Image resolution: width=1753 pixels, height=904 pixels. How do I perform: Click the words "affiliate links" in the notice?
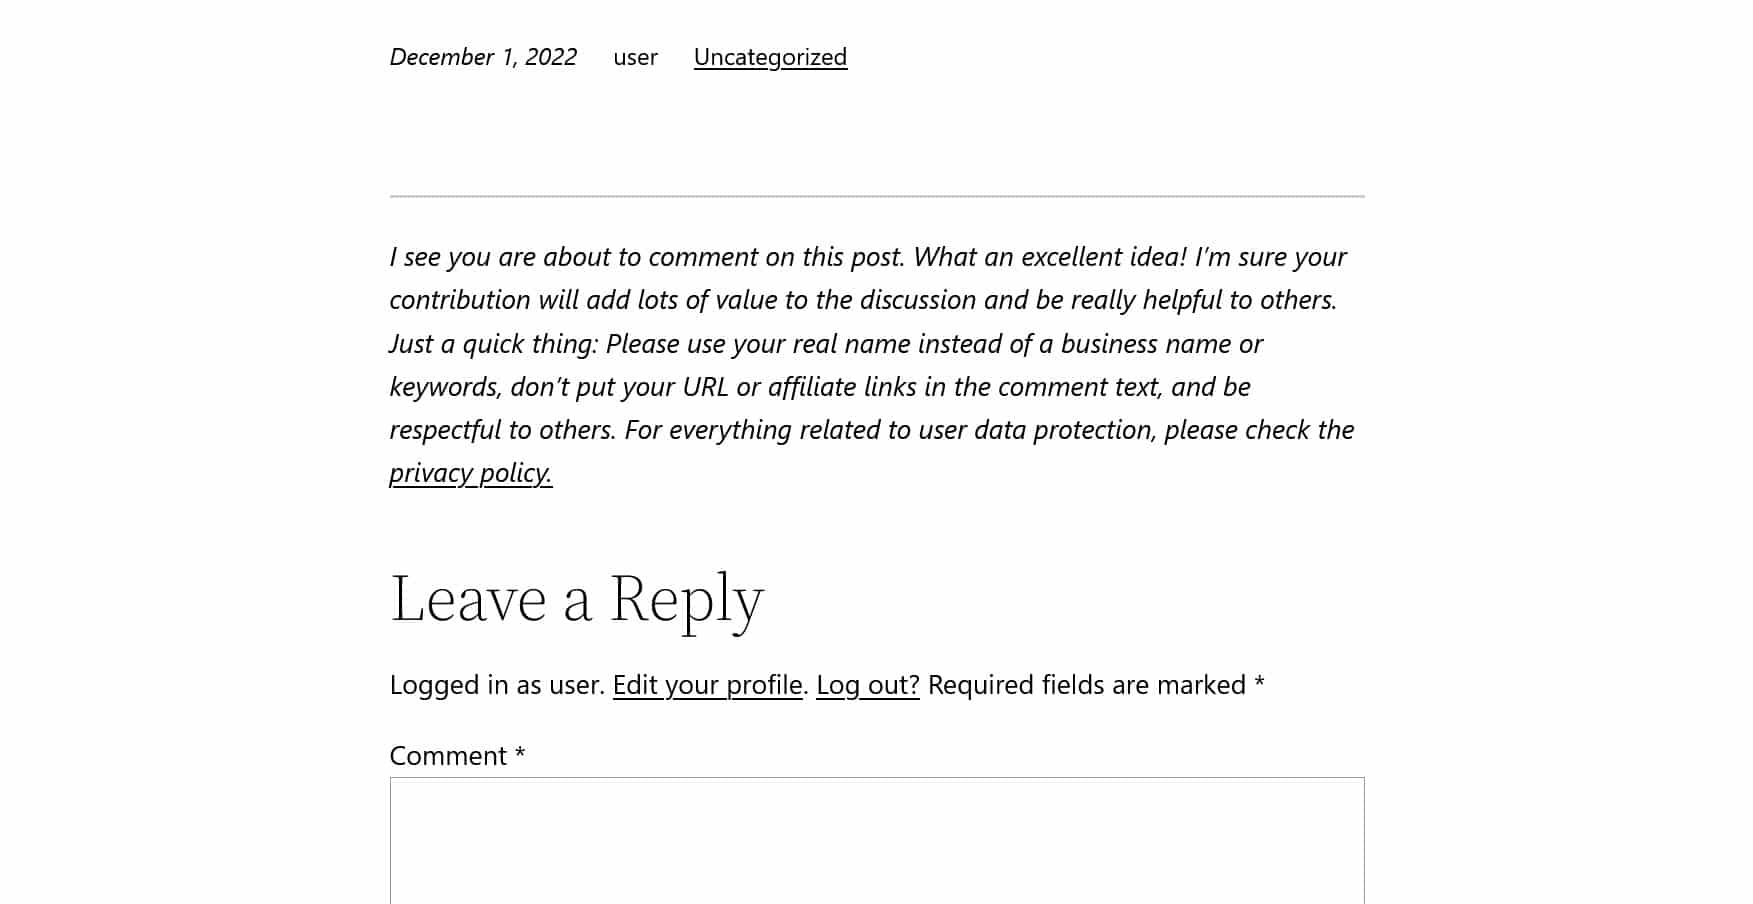click(x=827, y=387)
